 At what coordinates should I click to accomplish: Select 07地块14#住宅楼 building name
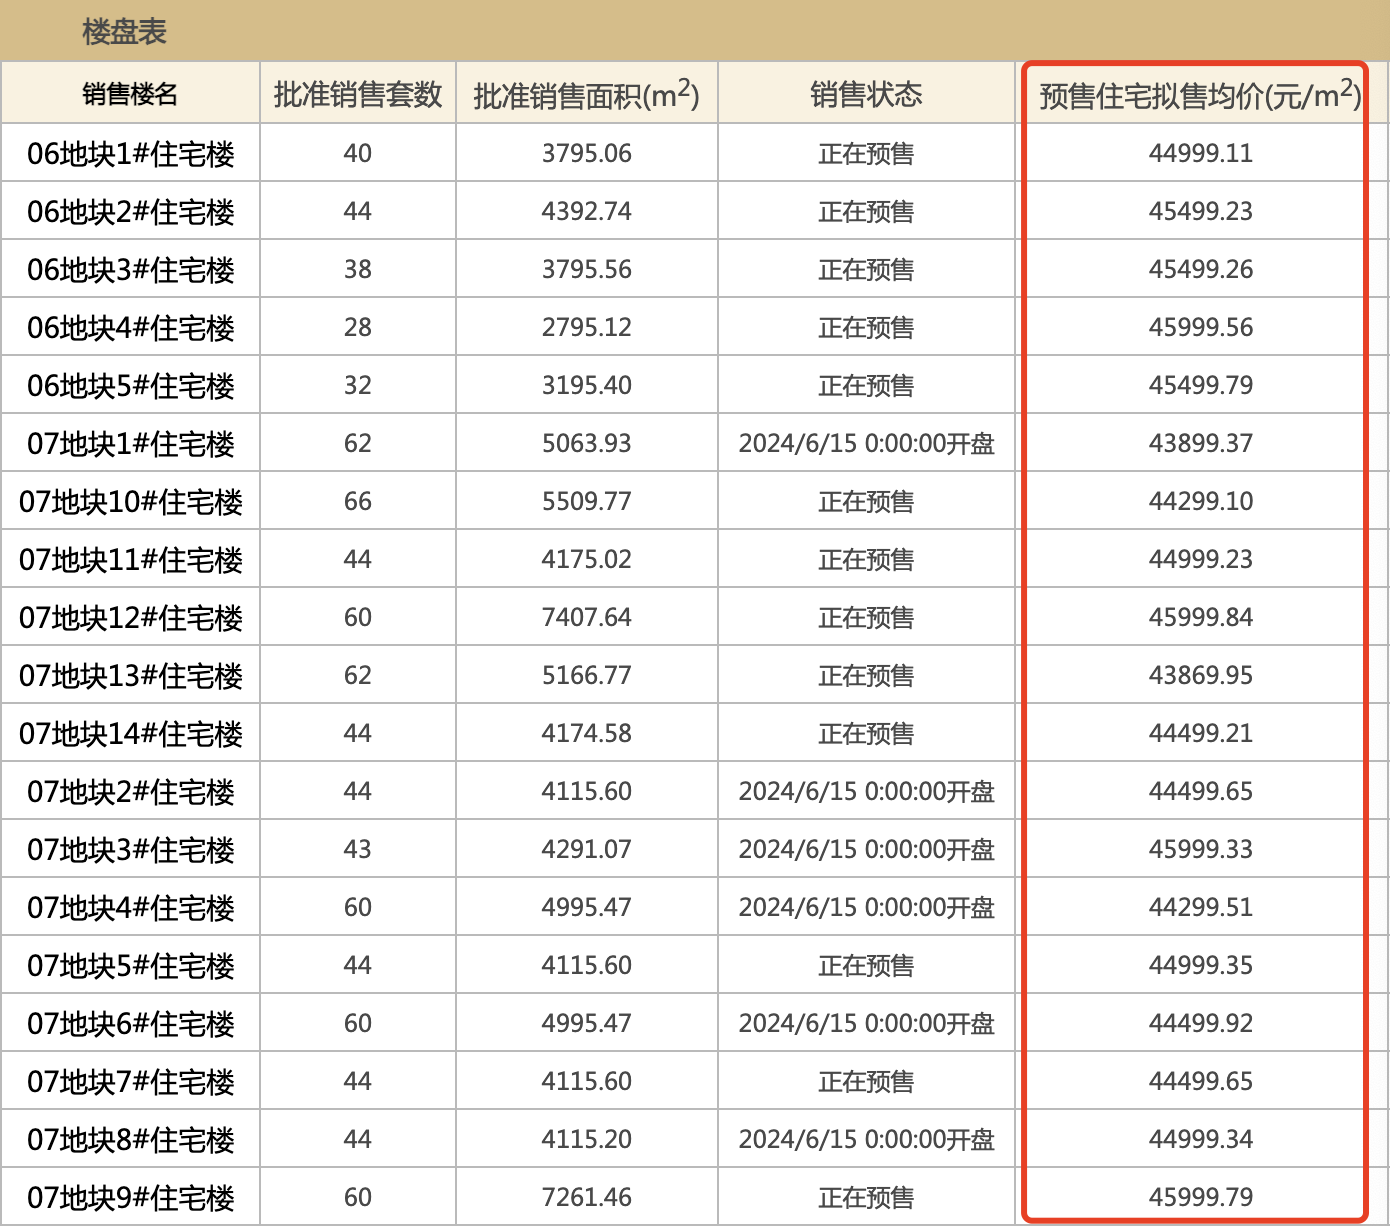131,733
